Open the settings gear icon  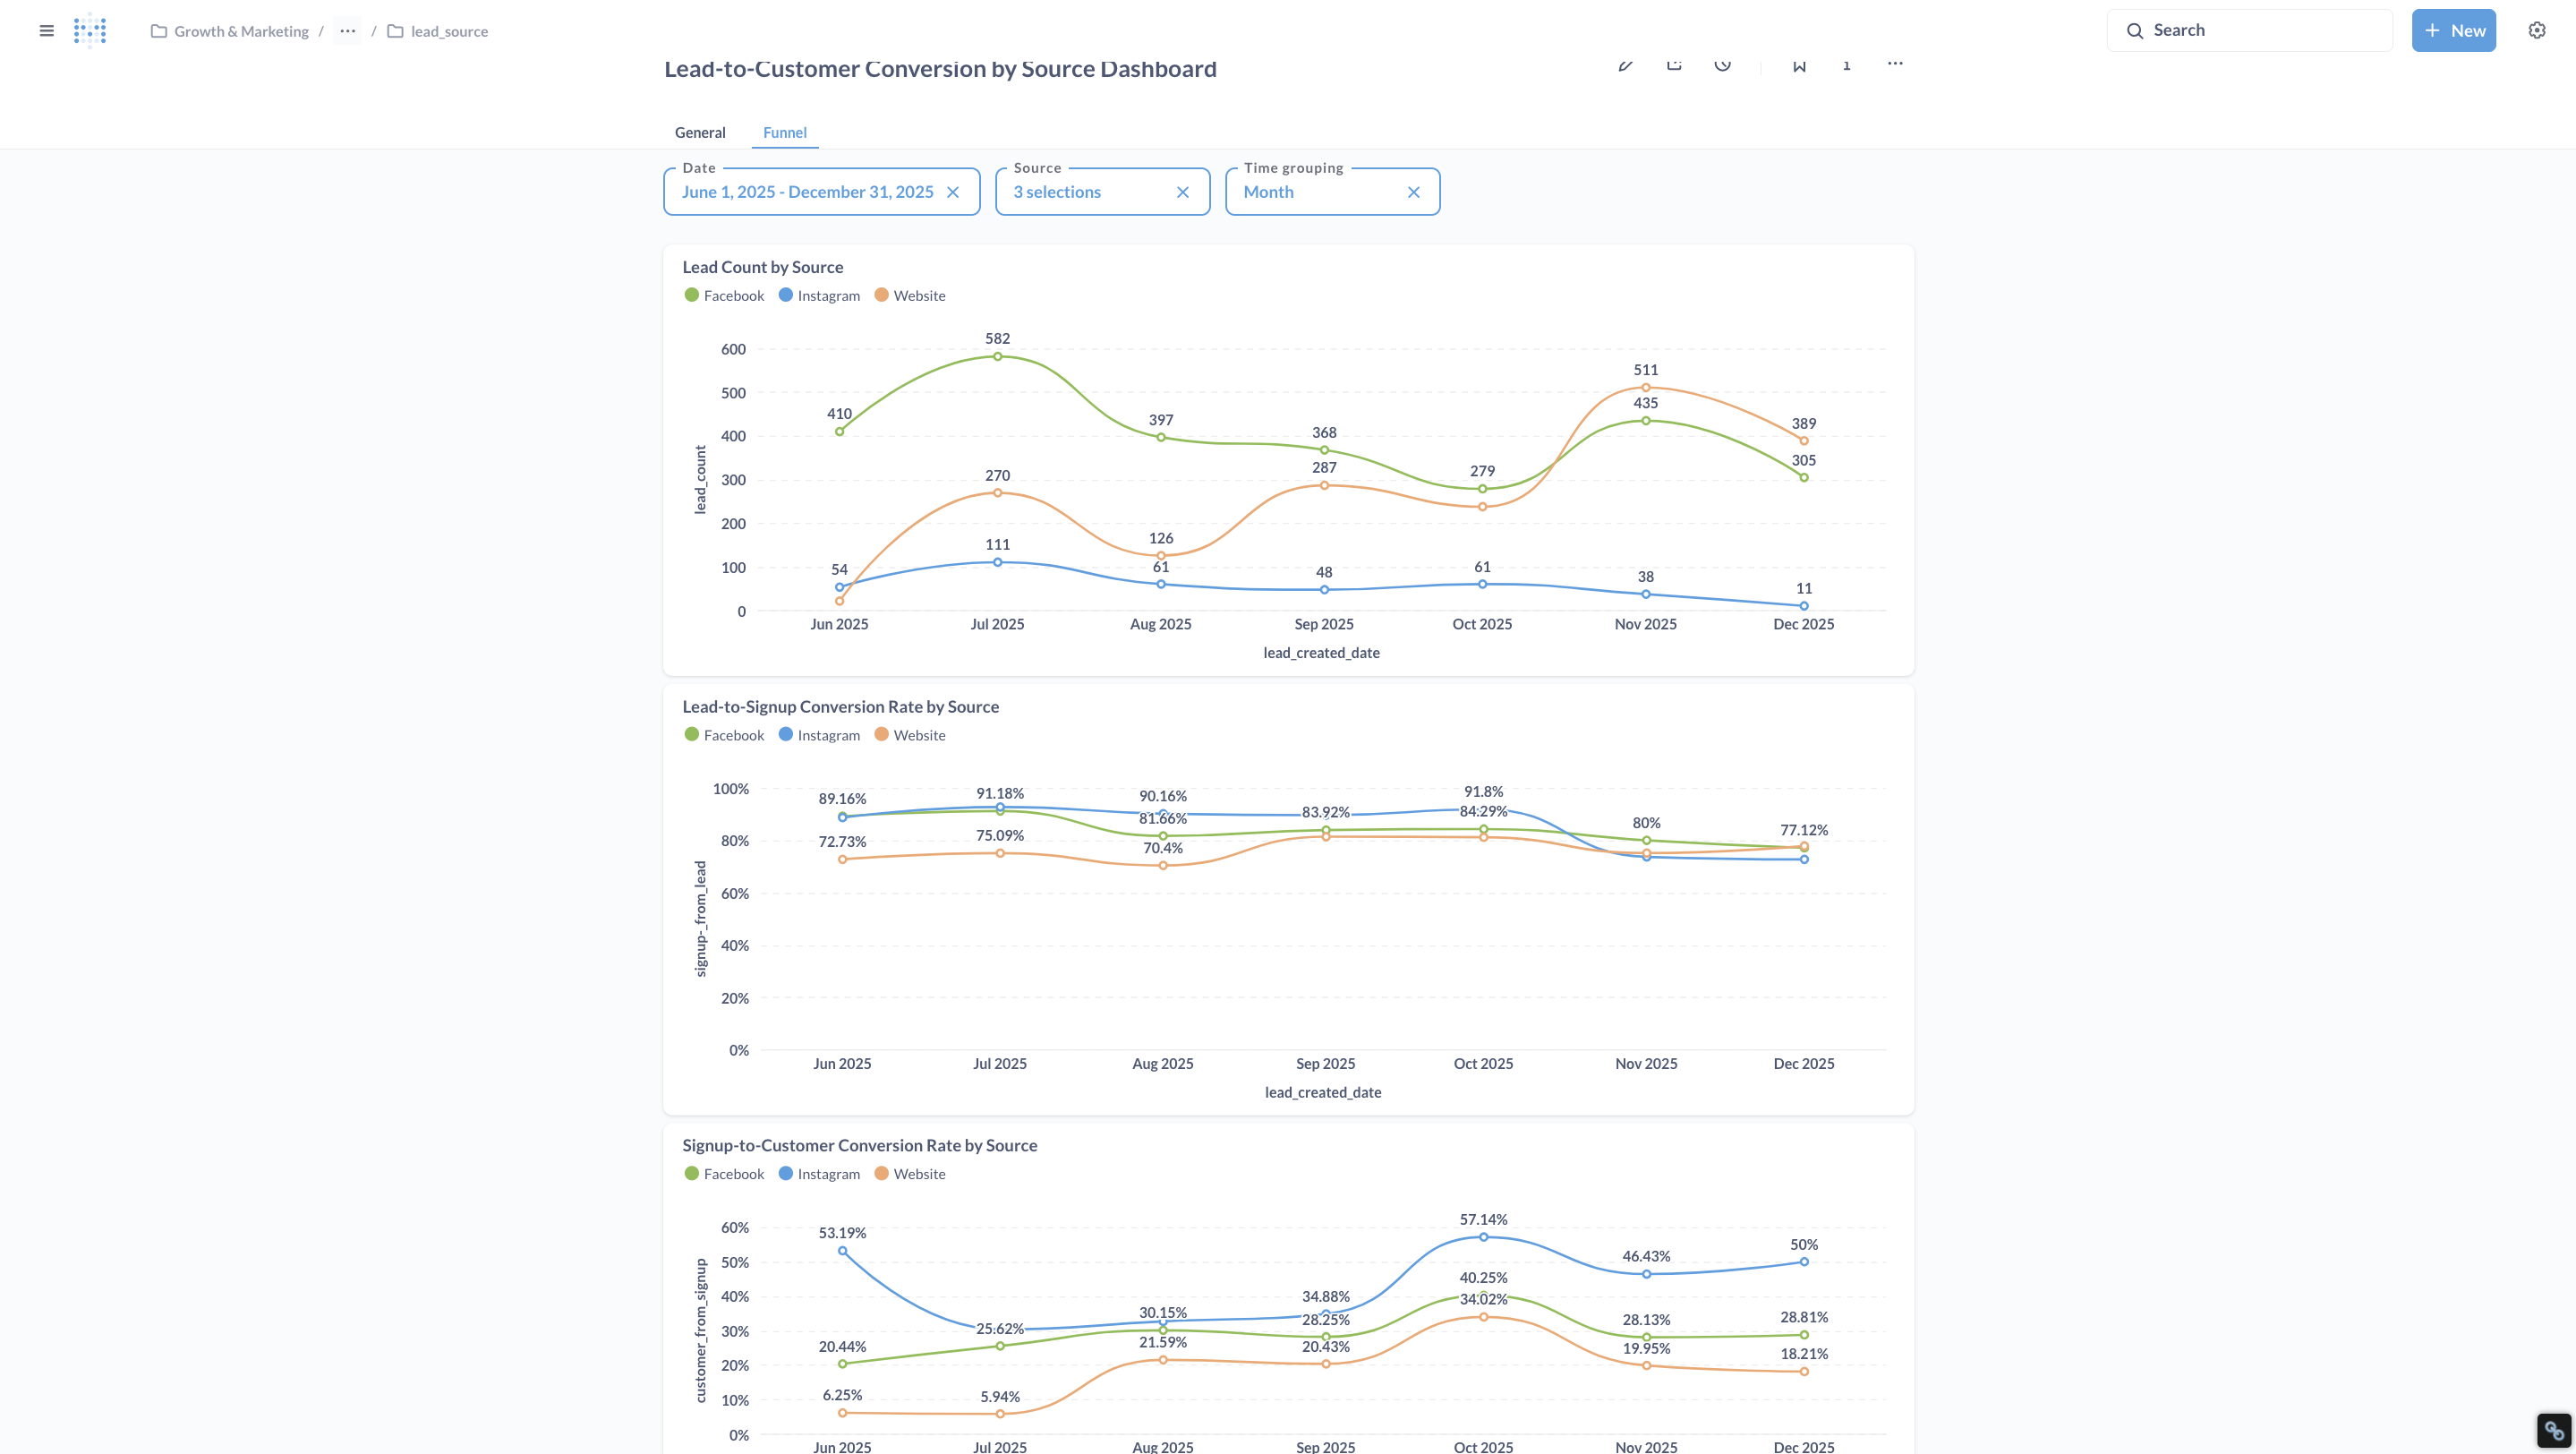pyautogui.click(x=2536, y=30)
